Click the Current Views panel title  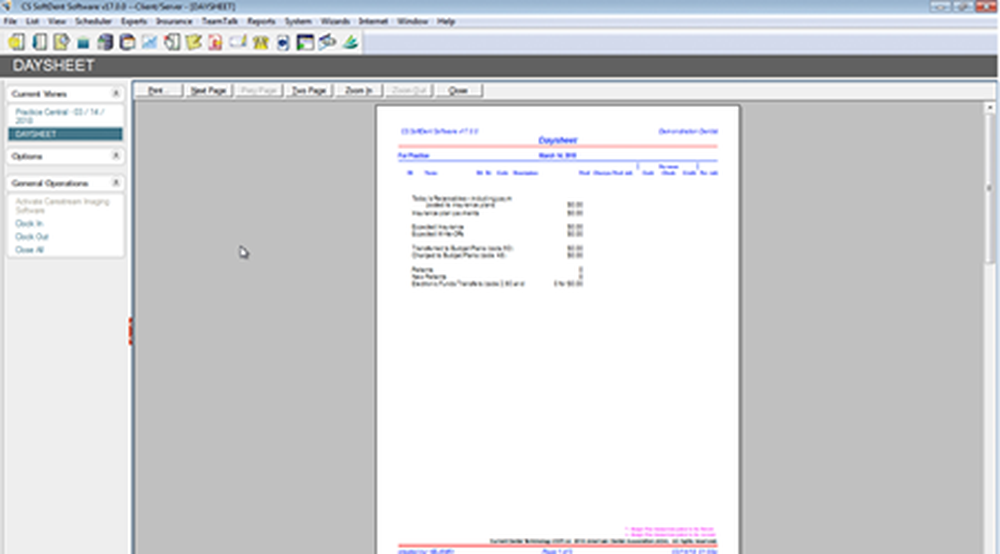click(39, 94)
